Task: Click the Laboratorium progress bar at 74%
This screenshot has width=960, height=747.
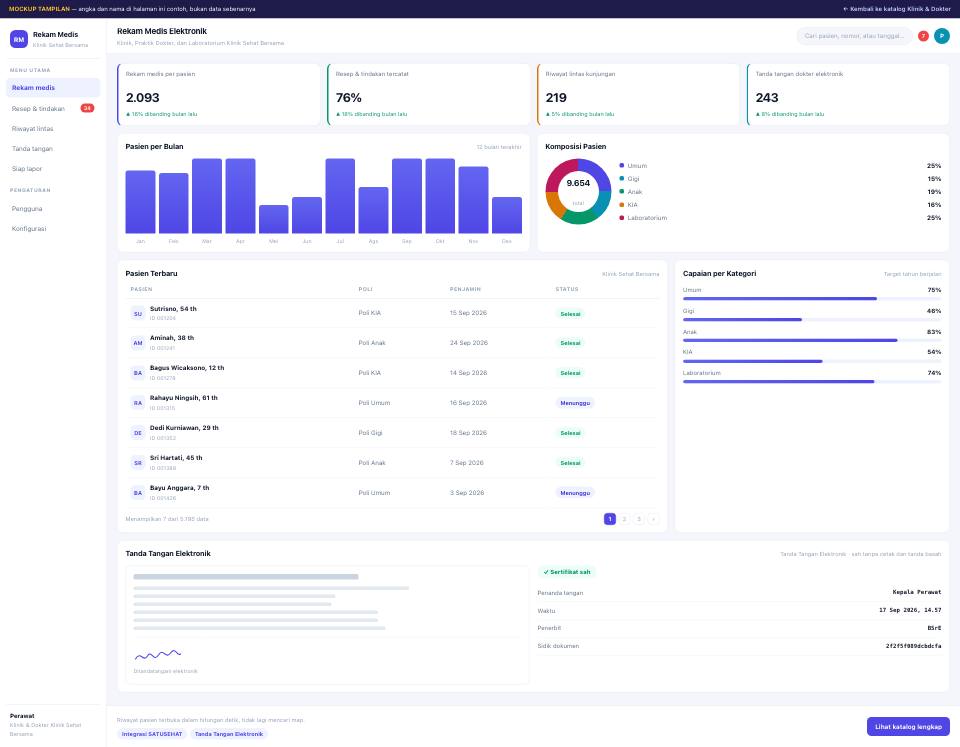Action: [812, 381]
